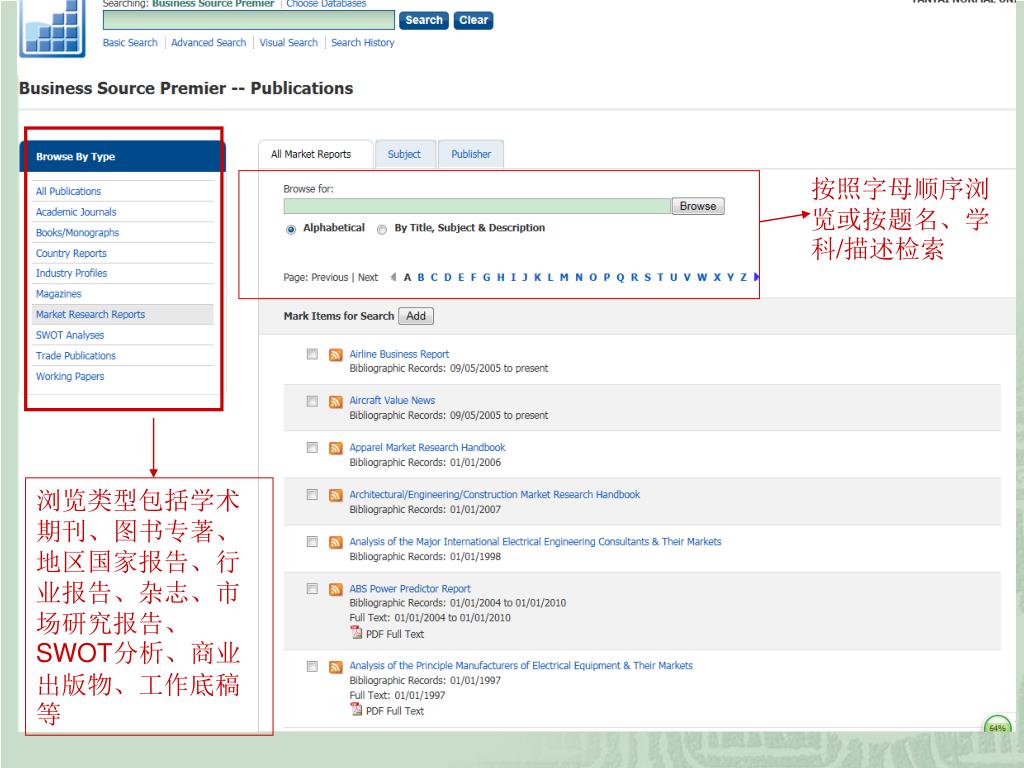Open RSS feed for Airline Business Report
Viewport: 1024px width, 768px height.
pyautogui.click(x=336, y=355)
